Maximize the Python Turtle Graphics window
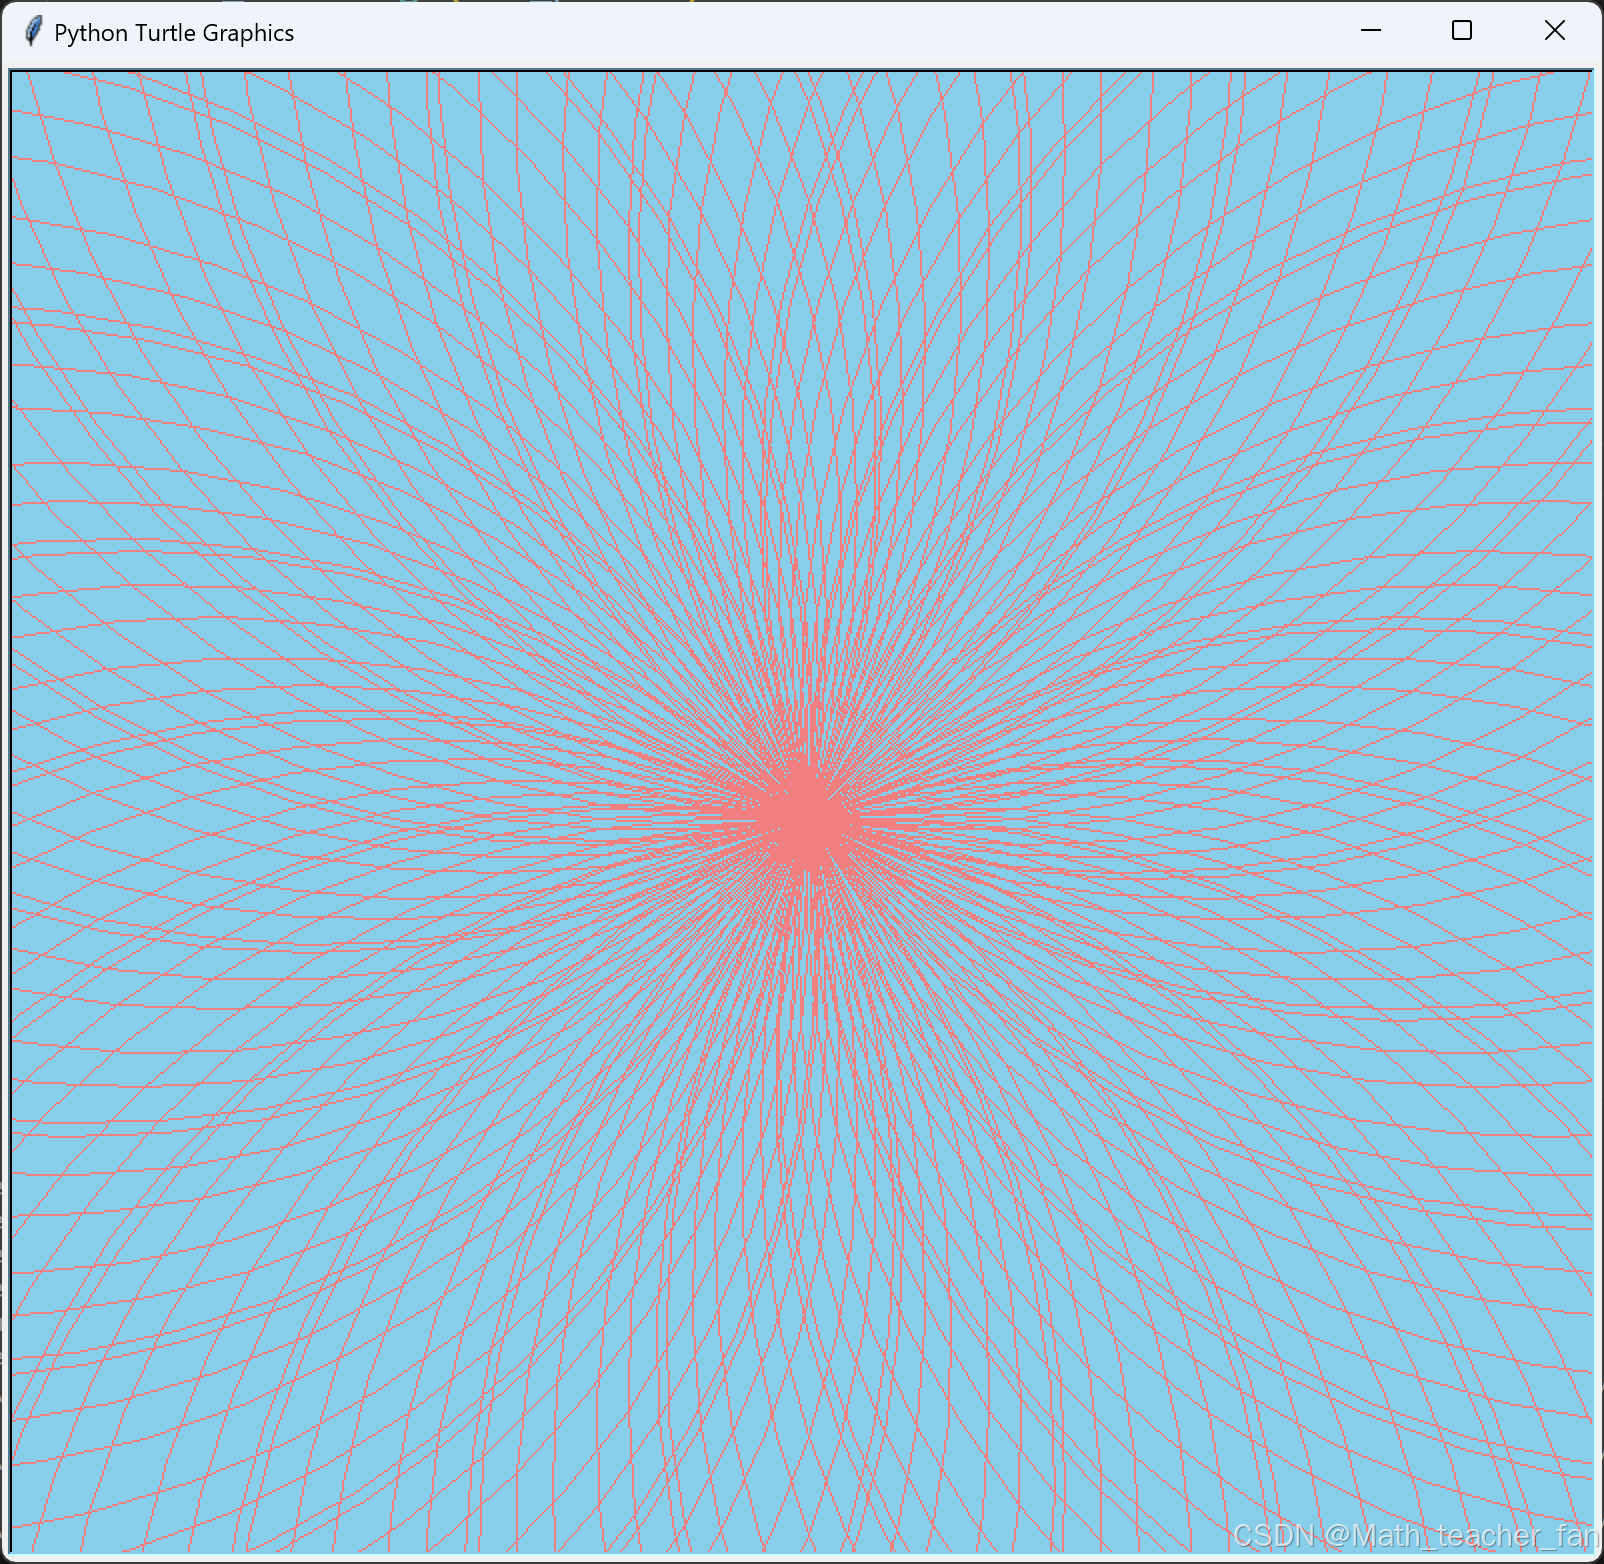The width and height of the screenshot is (1604, 1564). pos(1462,31)
